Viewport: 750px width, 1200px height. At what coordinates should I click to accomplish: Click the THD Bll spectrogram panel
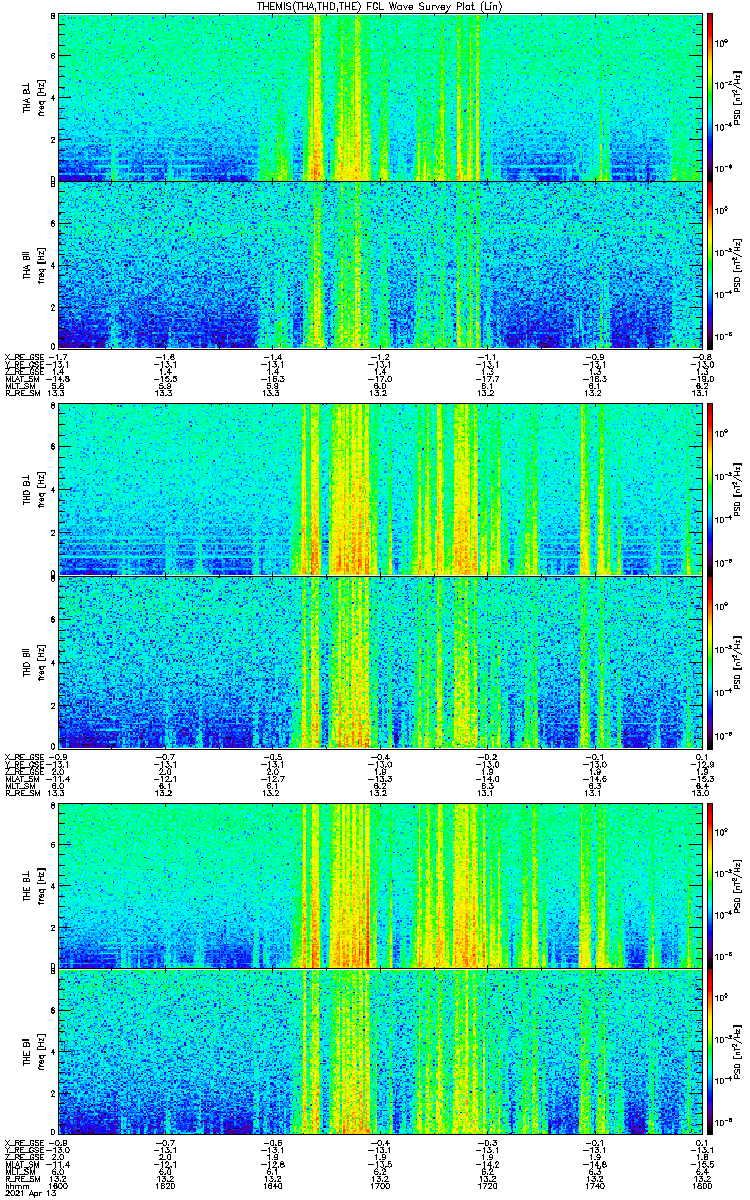[x=378, y=662]
